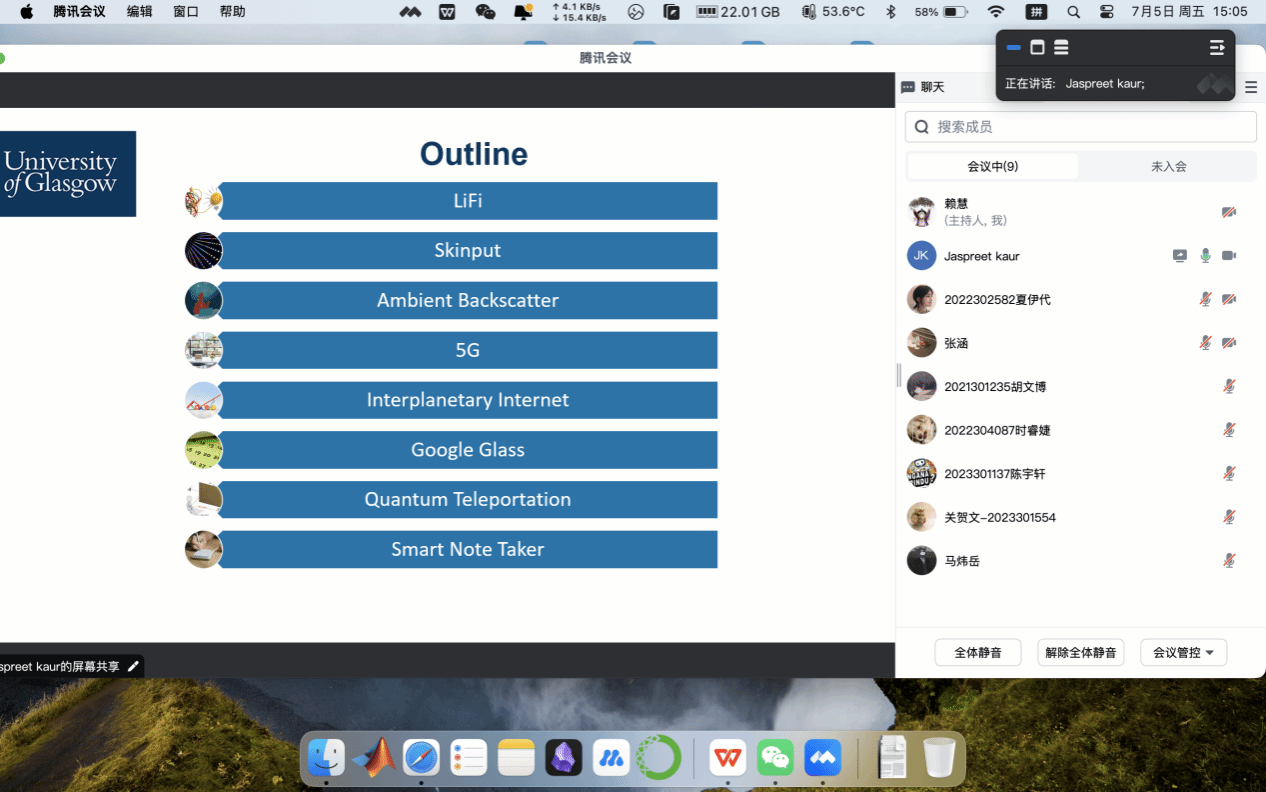The width and height of the screenshot is (1266, 792).
Task: Expand the 会议管控 dropdown
Action: [1183, 653]
